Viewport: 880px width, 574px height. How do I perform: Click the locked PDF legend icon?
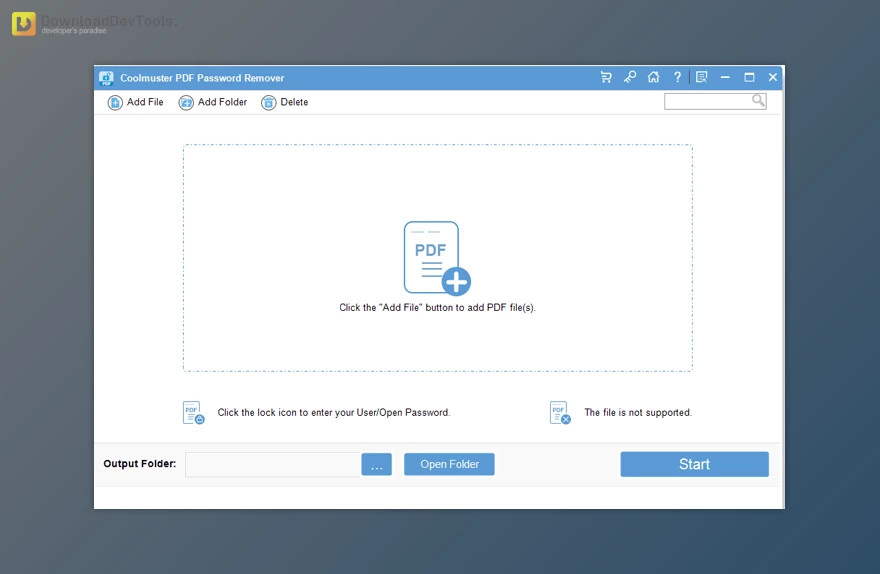194,412
